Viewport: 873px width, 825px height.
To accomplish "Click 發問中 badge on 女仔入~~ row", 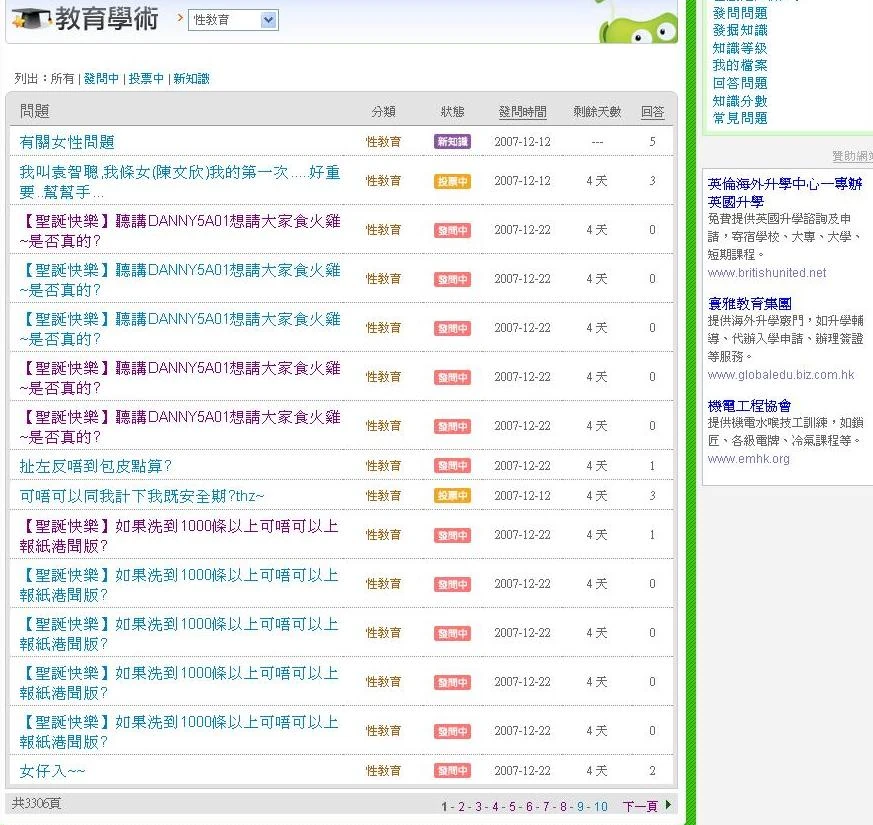I will point(452,770).
